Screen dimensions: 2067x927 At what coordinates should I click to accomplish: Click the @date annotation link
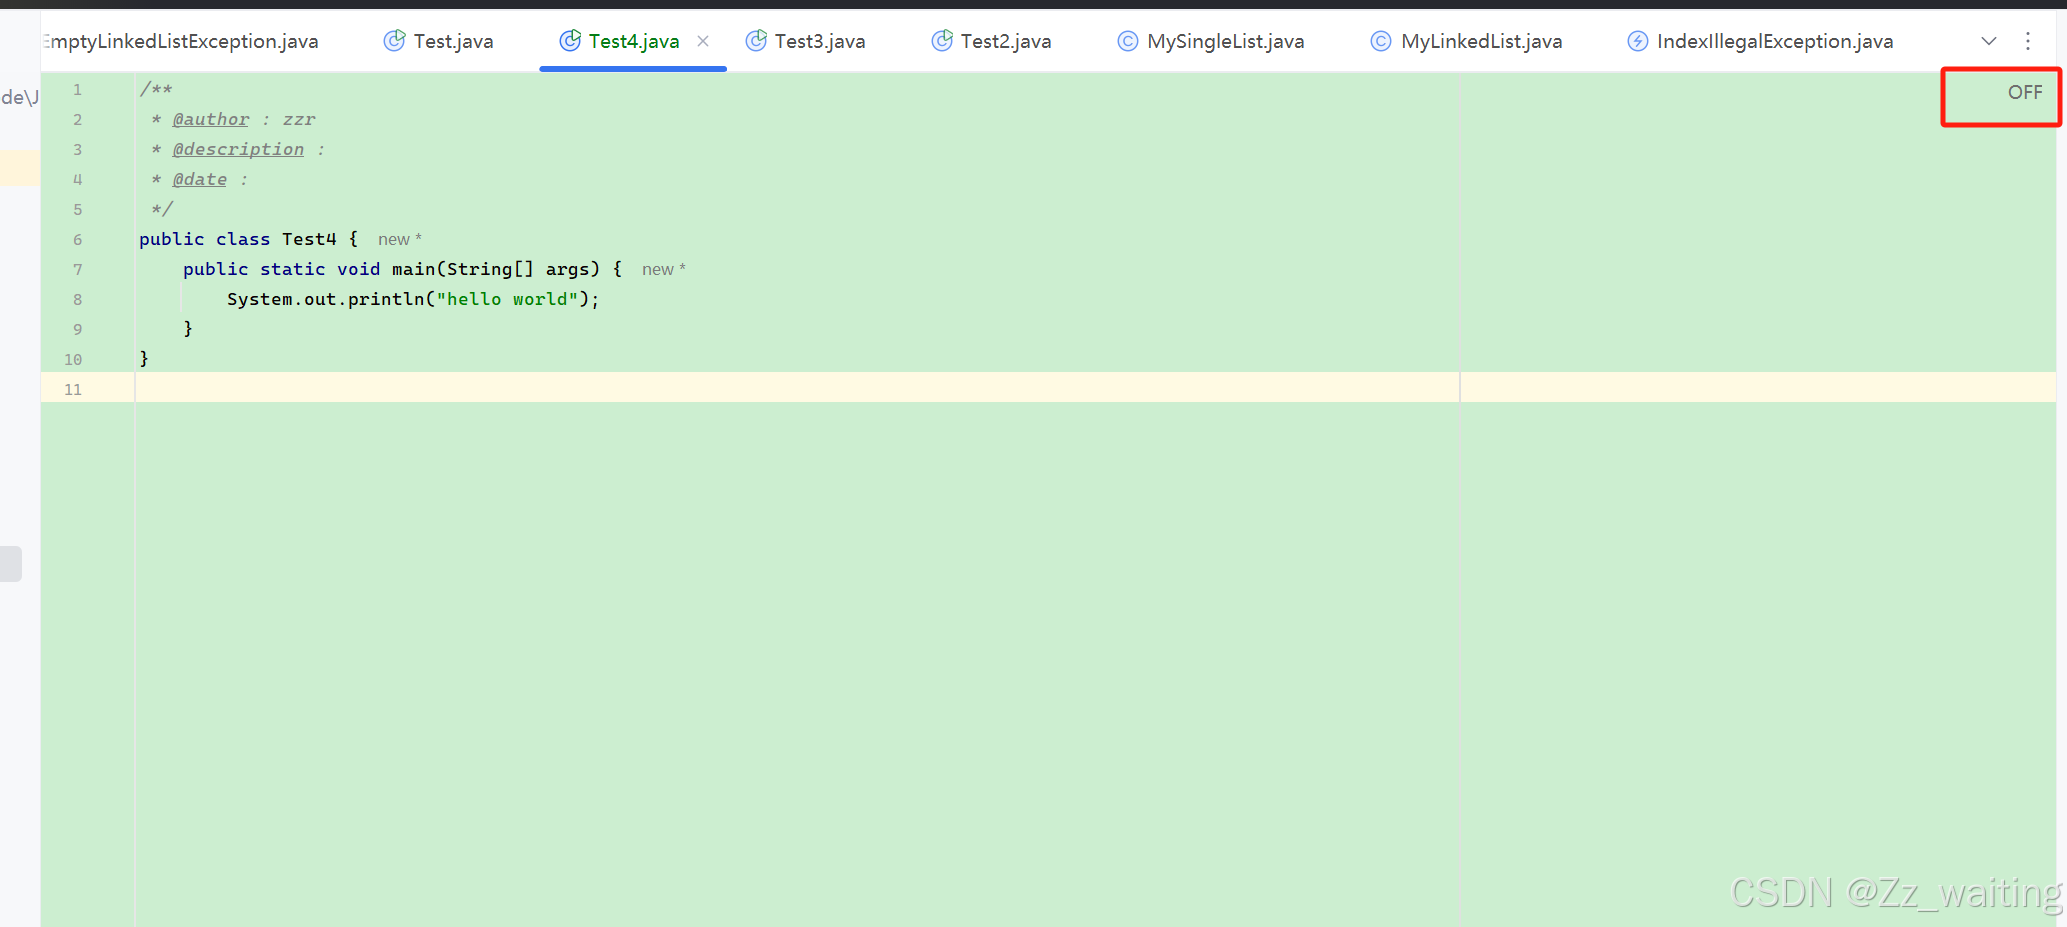(200, 179)
